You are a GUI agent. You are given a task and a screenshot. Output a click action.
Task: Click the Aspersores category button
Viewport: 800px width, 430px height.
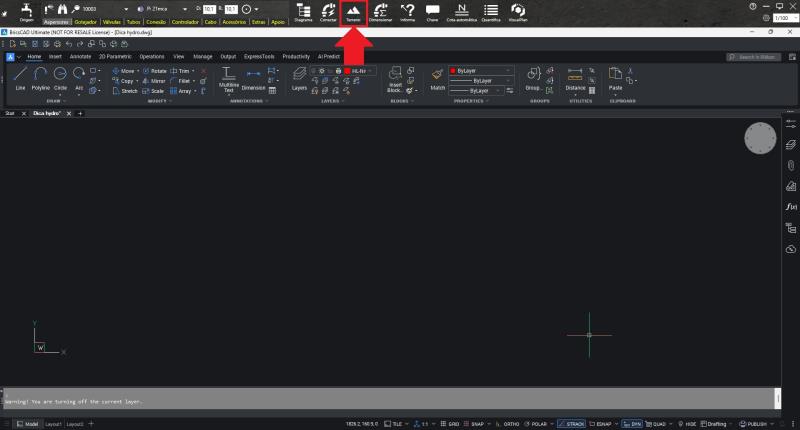(x=57, y=20)
